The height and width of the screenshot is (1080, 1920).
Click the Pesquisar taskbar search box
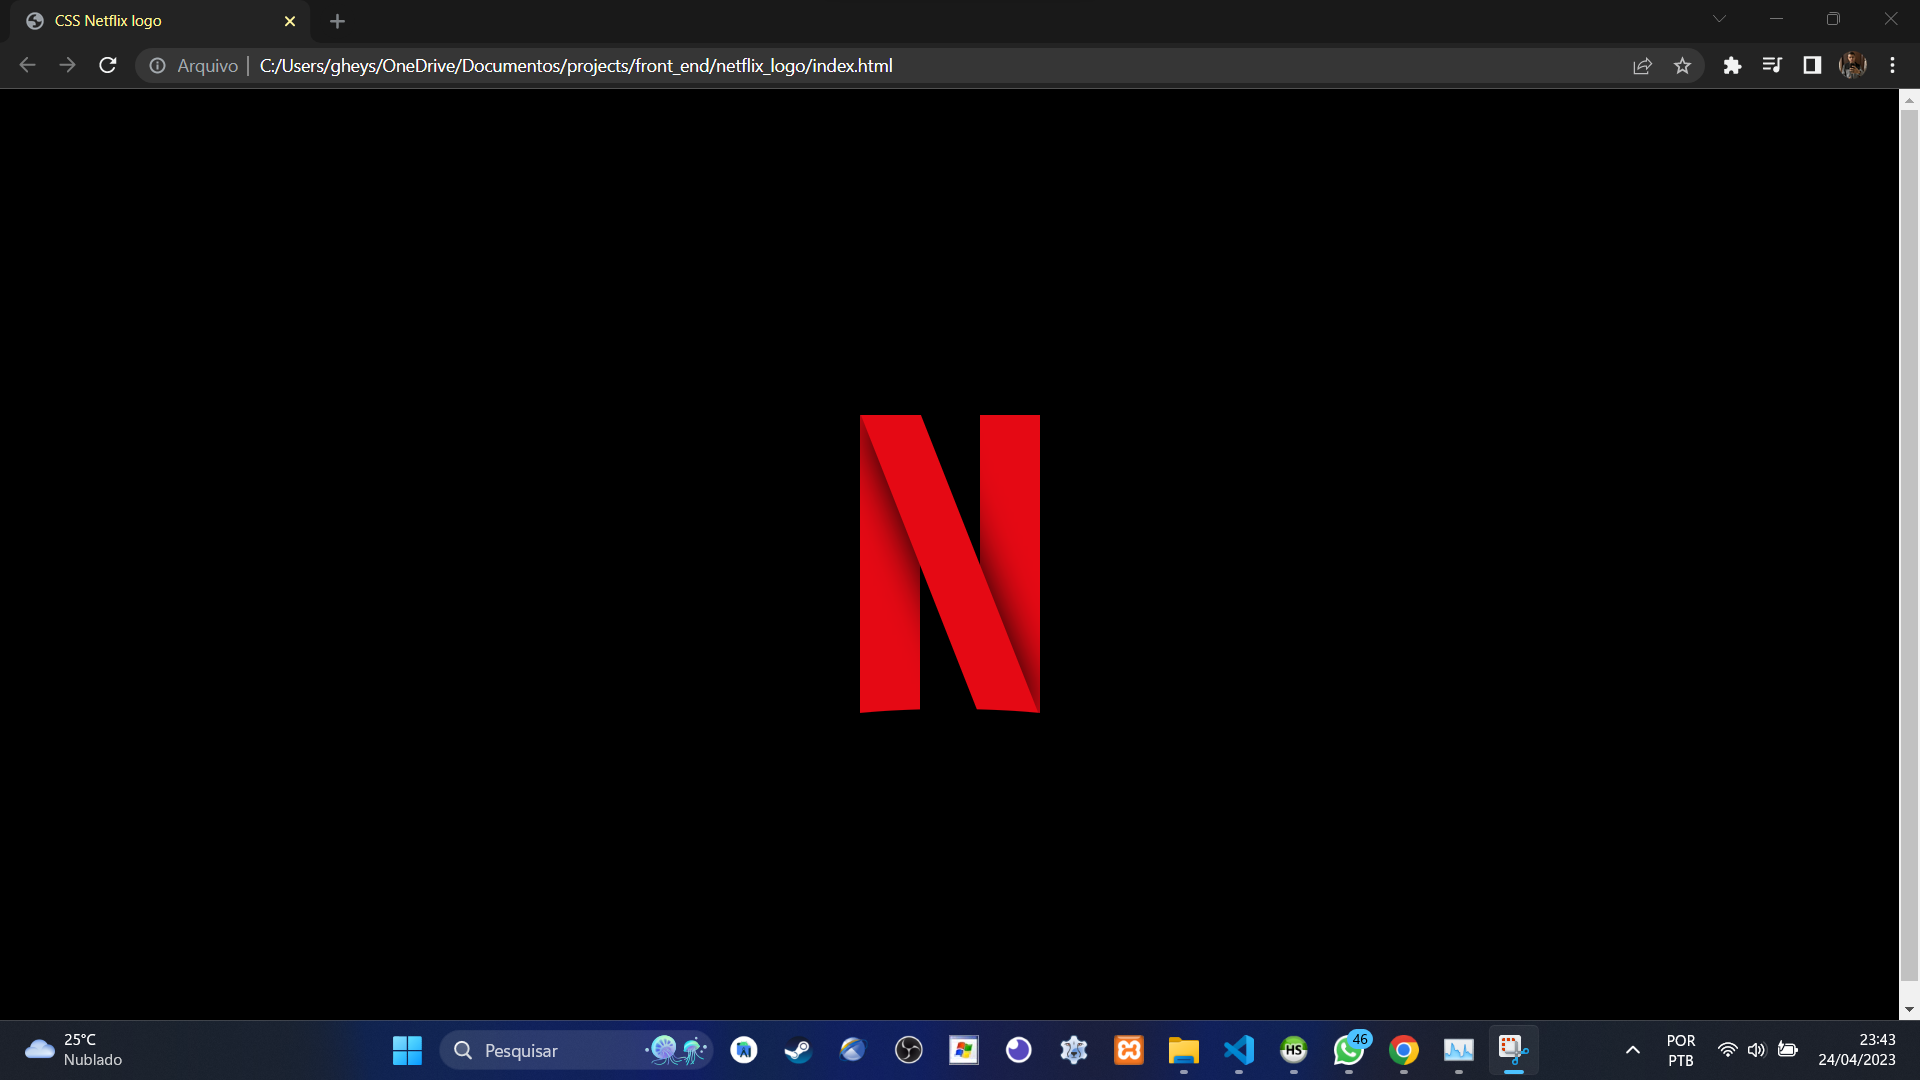coord(550,1050)
